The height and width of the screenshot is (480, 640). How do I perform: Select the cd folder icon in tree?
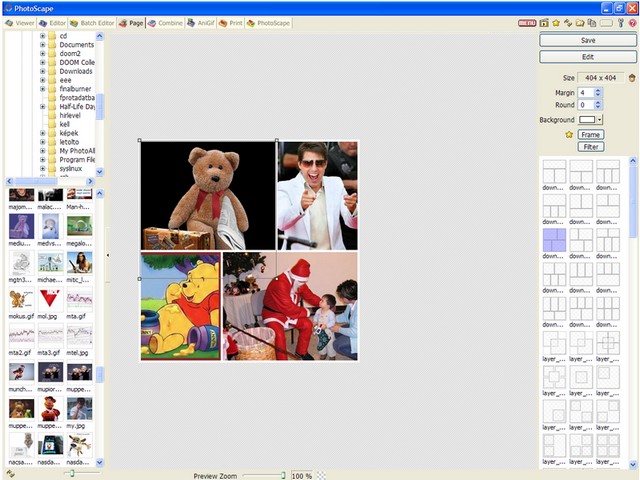tap(52, 36)
